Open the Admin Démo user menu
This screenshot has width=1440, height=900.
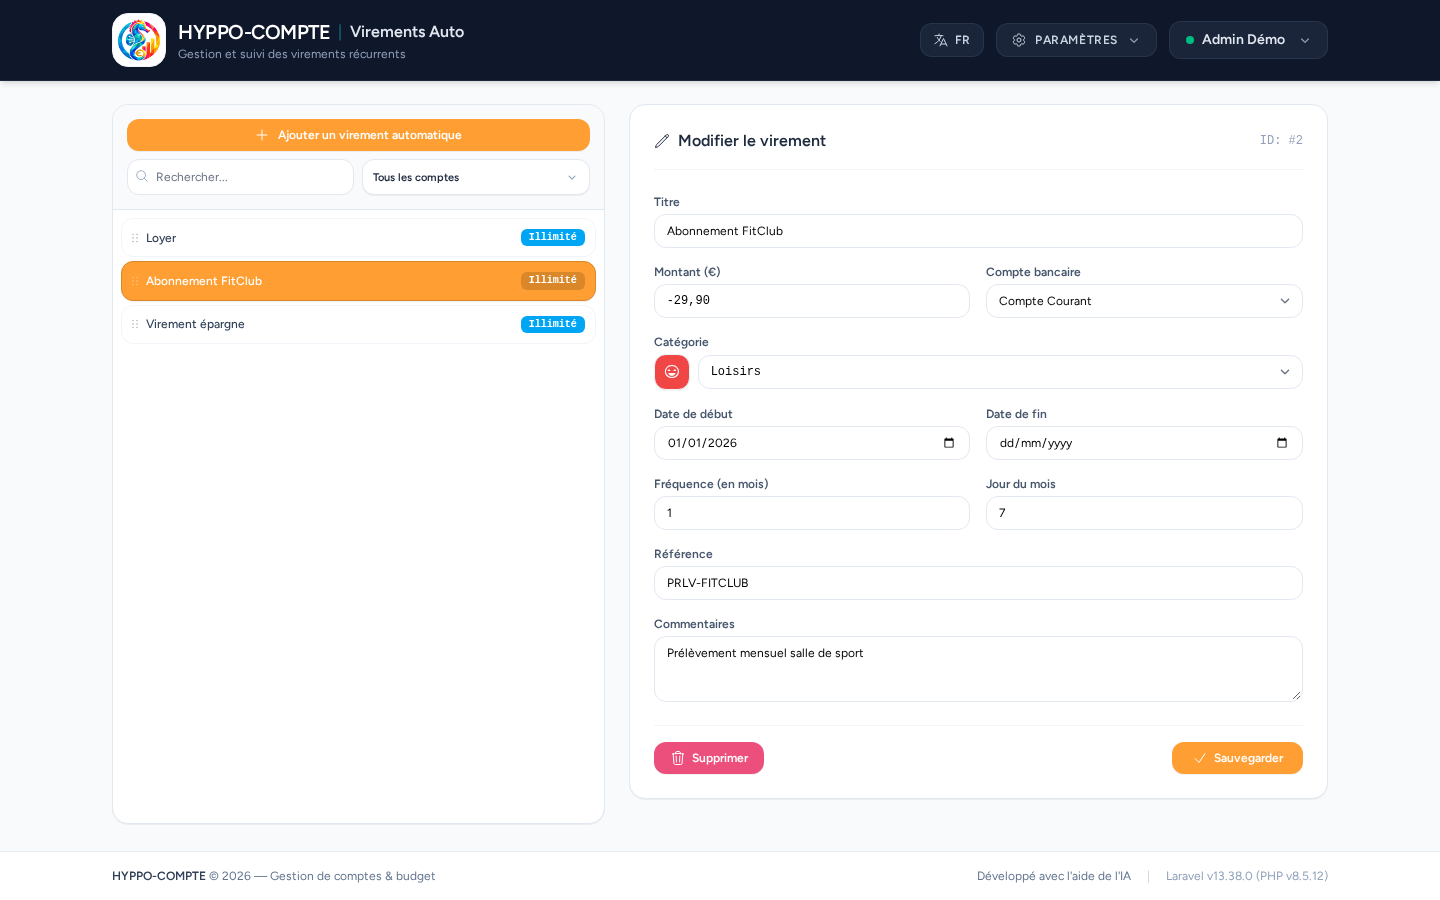tap(1248, 40)
